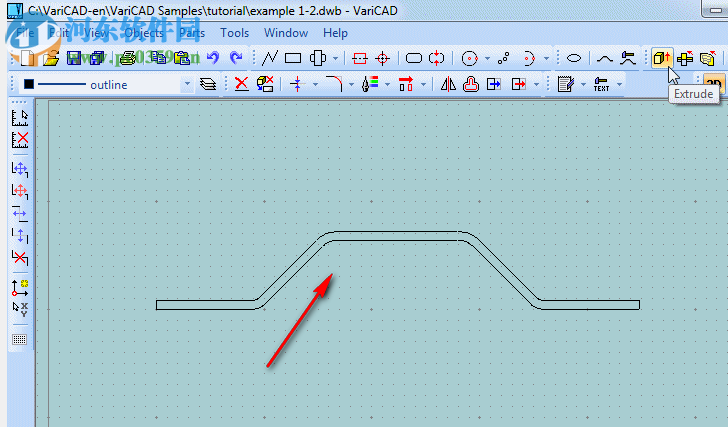Click the Redo arrow icon
The width and height of the screenshot is (728, 427).
click(236, 58)
